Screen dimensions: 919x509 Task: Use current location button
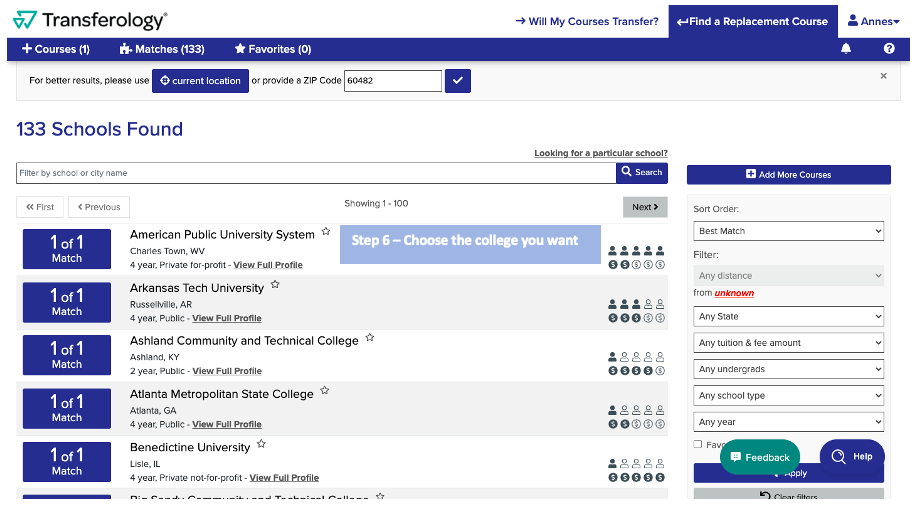pos(200,81)
